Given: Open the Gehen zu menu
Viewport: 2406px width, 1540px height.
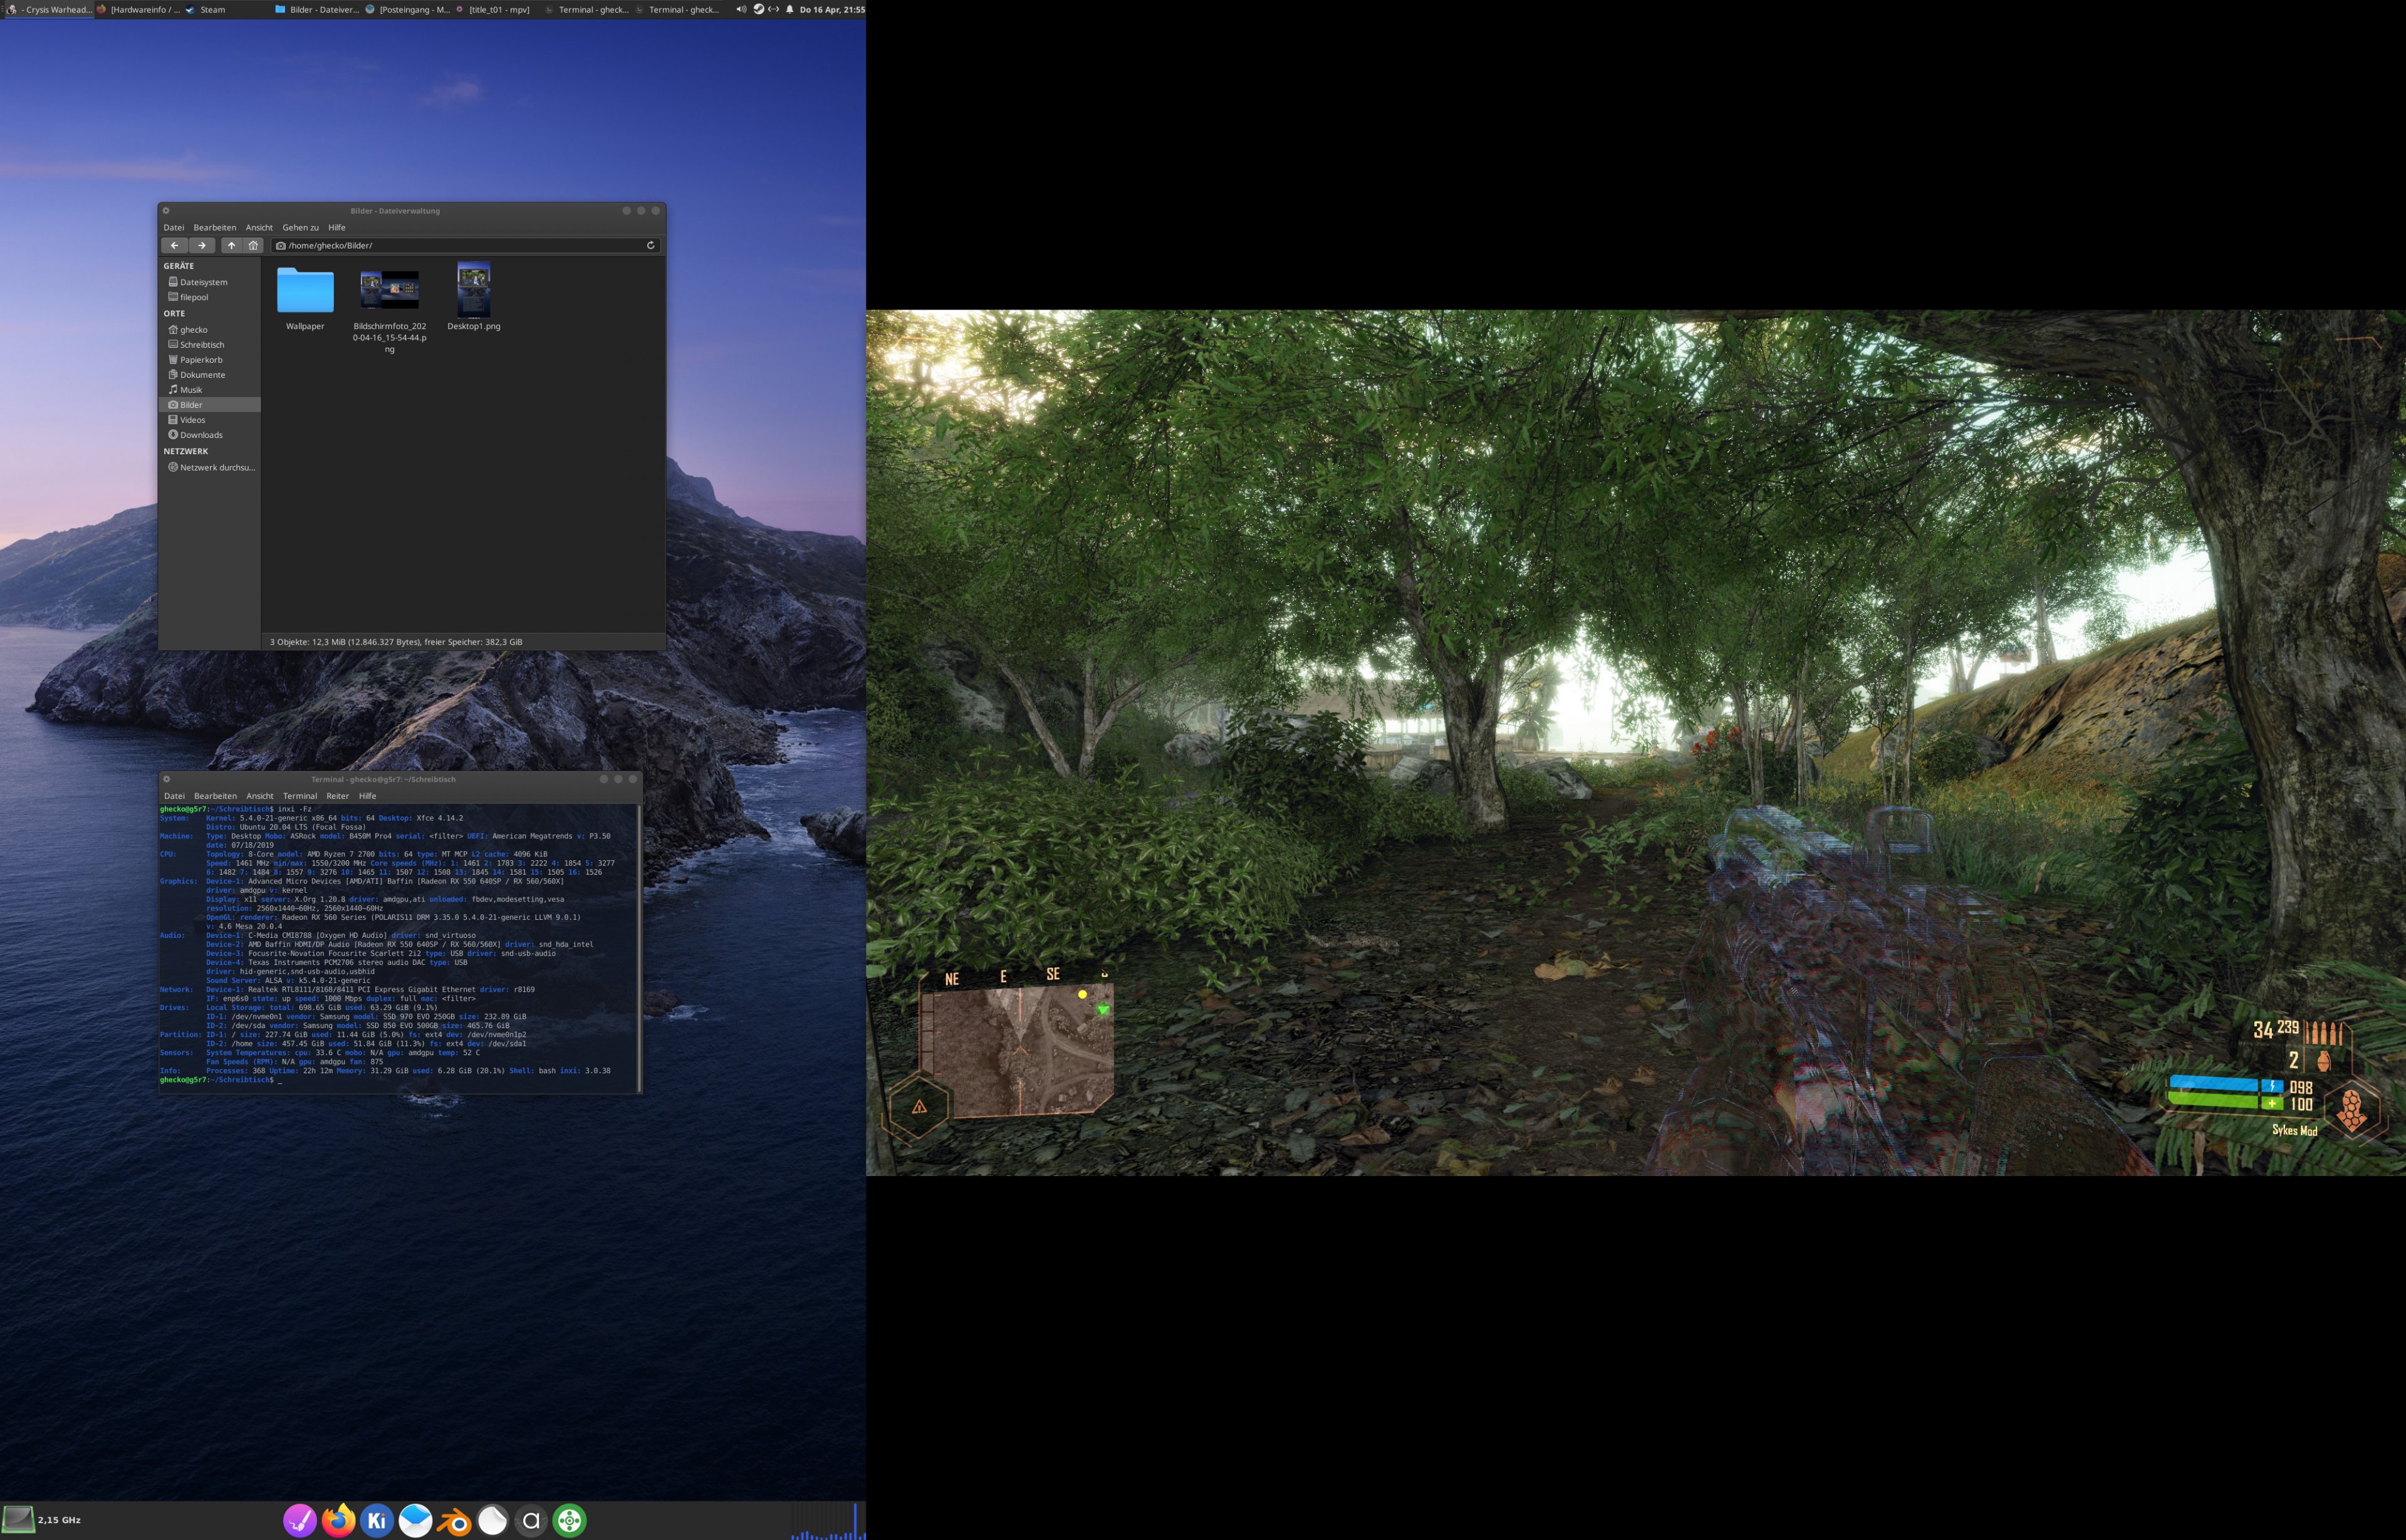Looking at the screenshot, I should pyautogui.click(x=300, y=227).
